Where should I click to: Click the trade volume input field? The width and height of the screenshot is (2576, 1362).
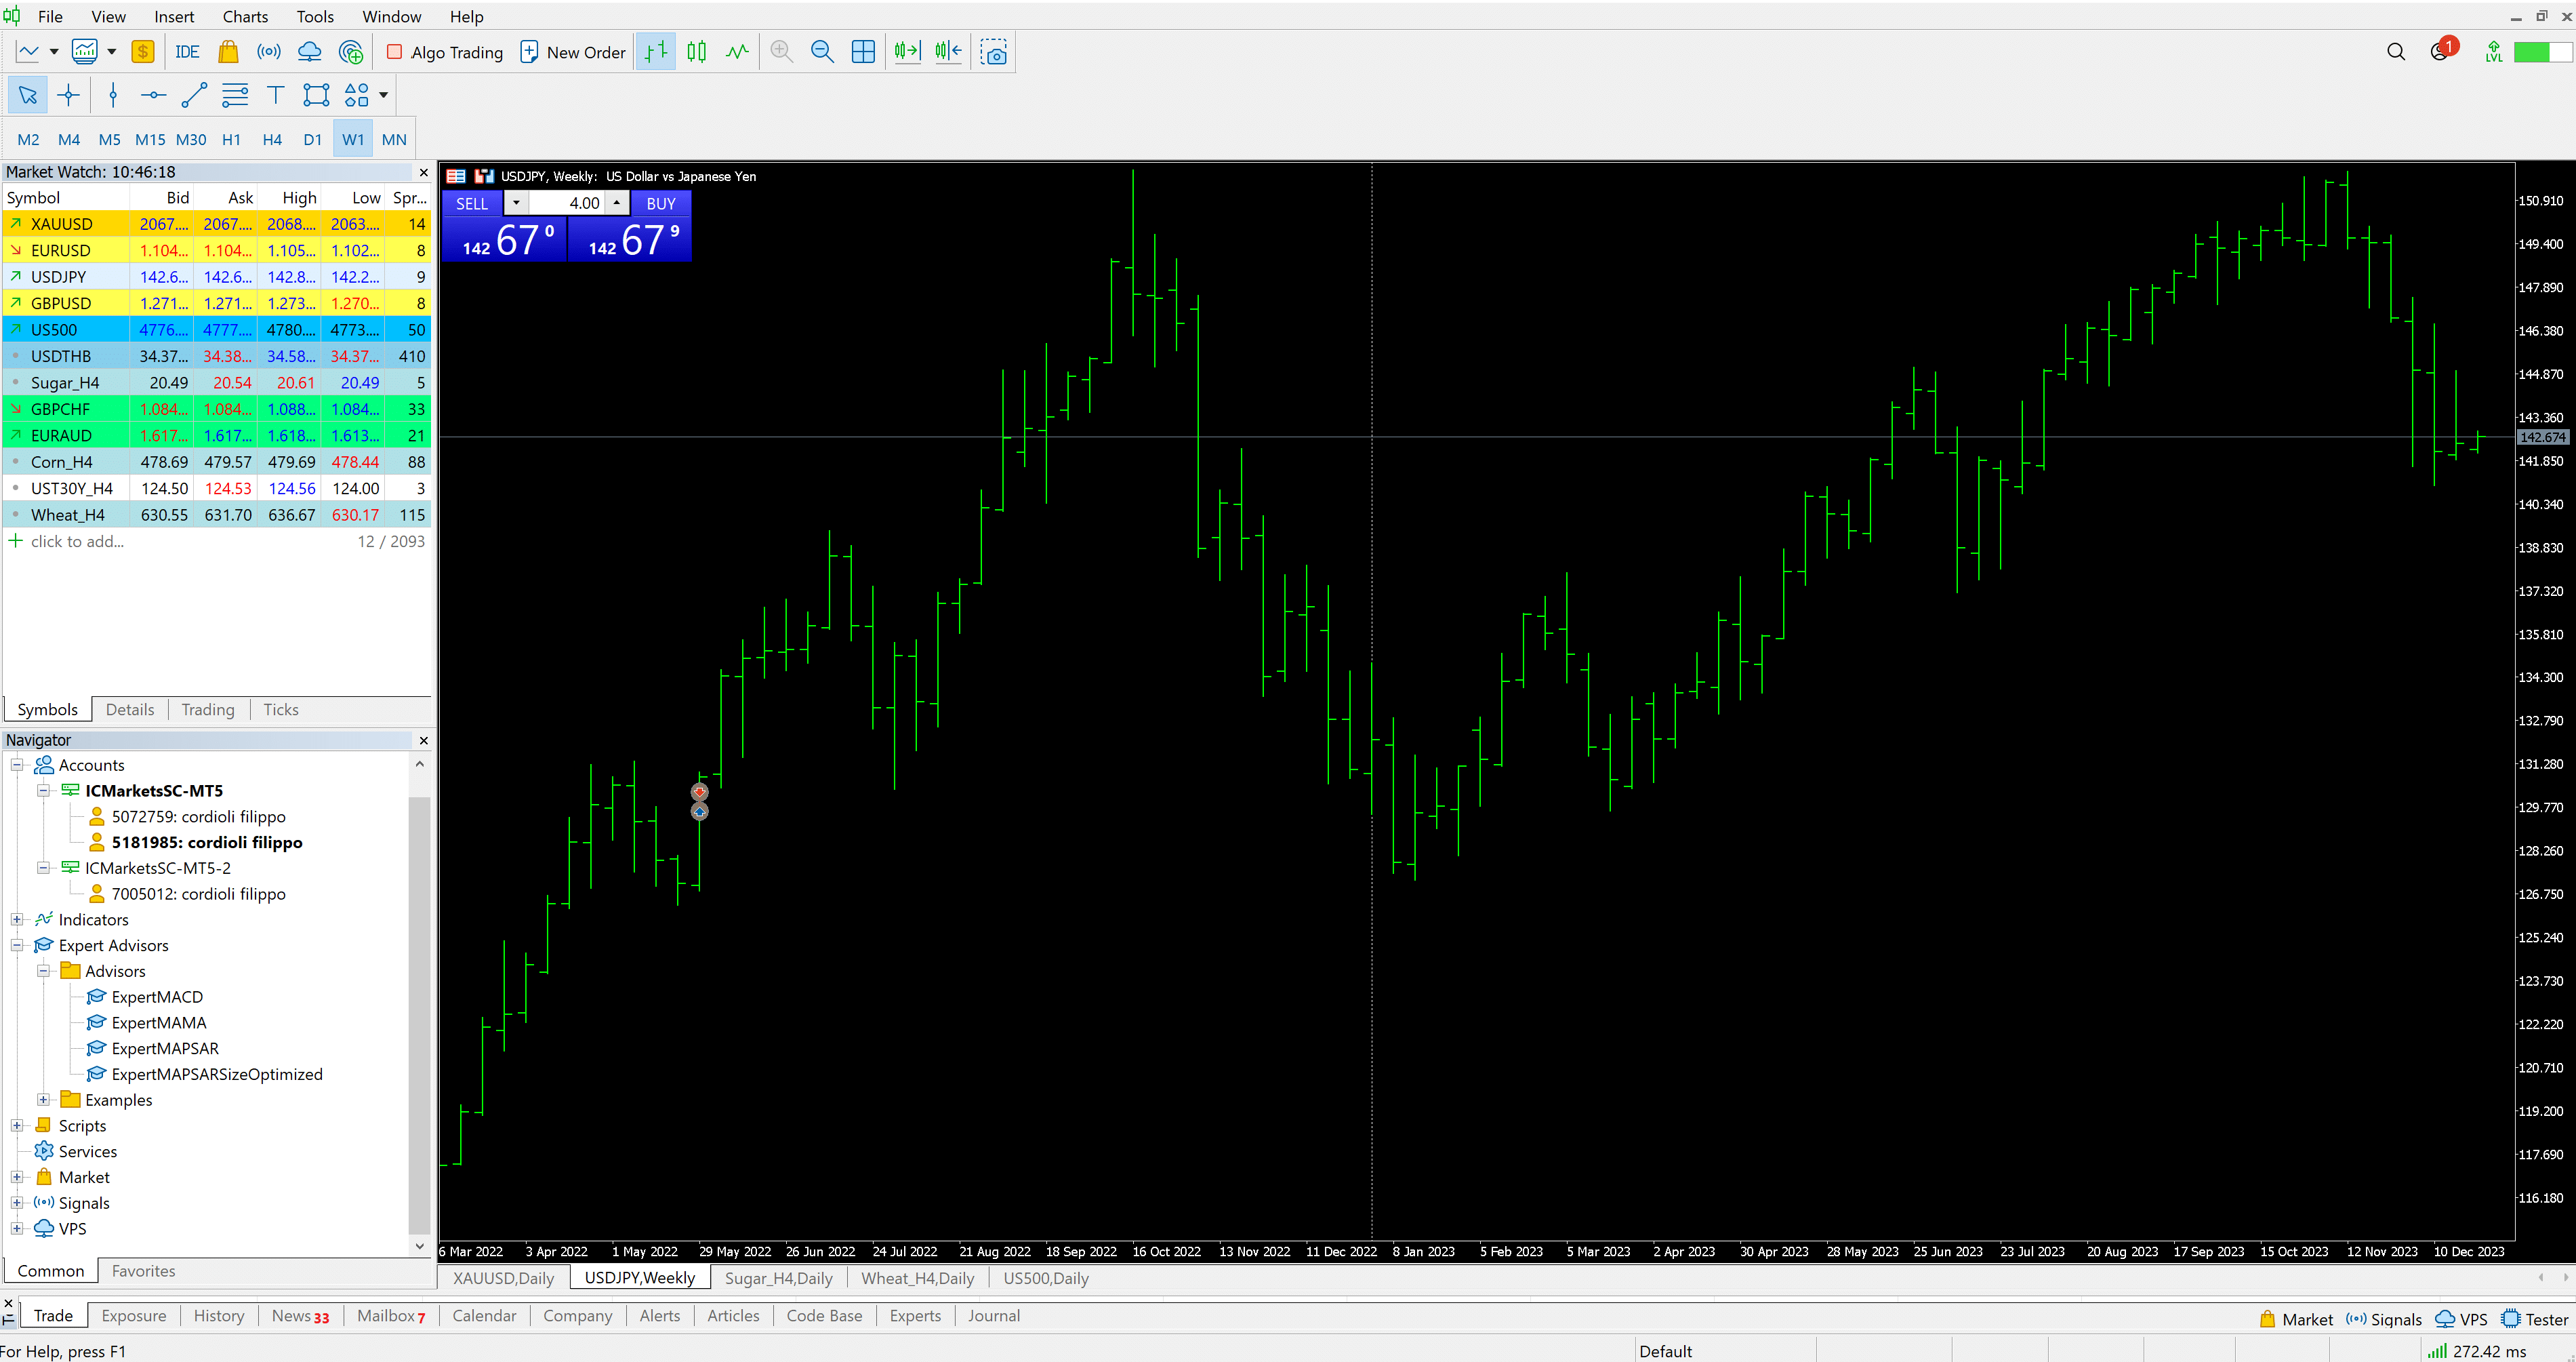(x=566, y=203)
